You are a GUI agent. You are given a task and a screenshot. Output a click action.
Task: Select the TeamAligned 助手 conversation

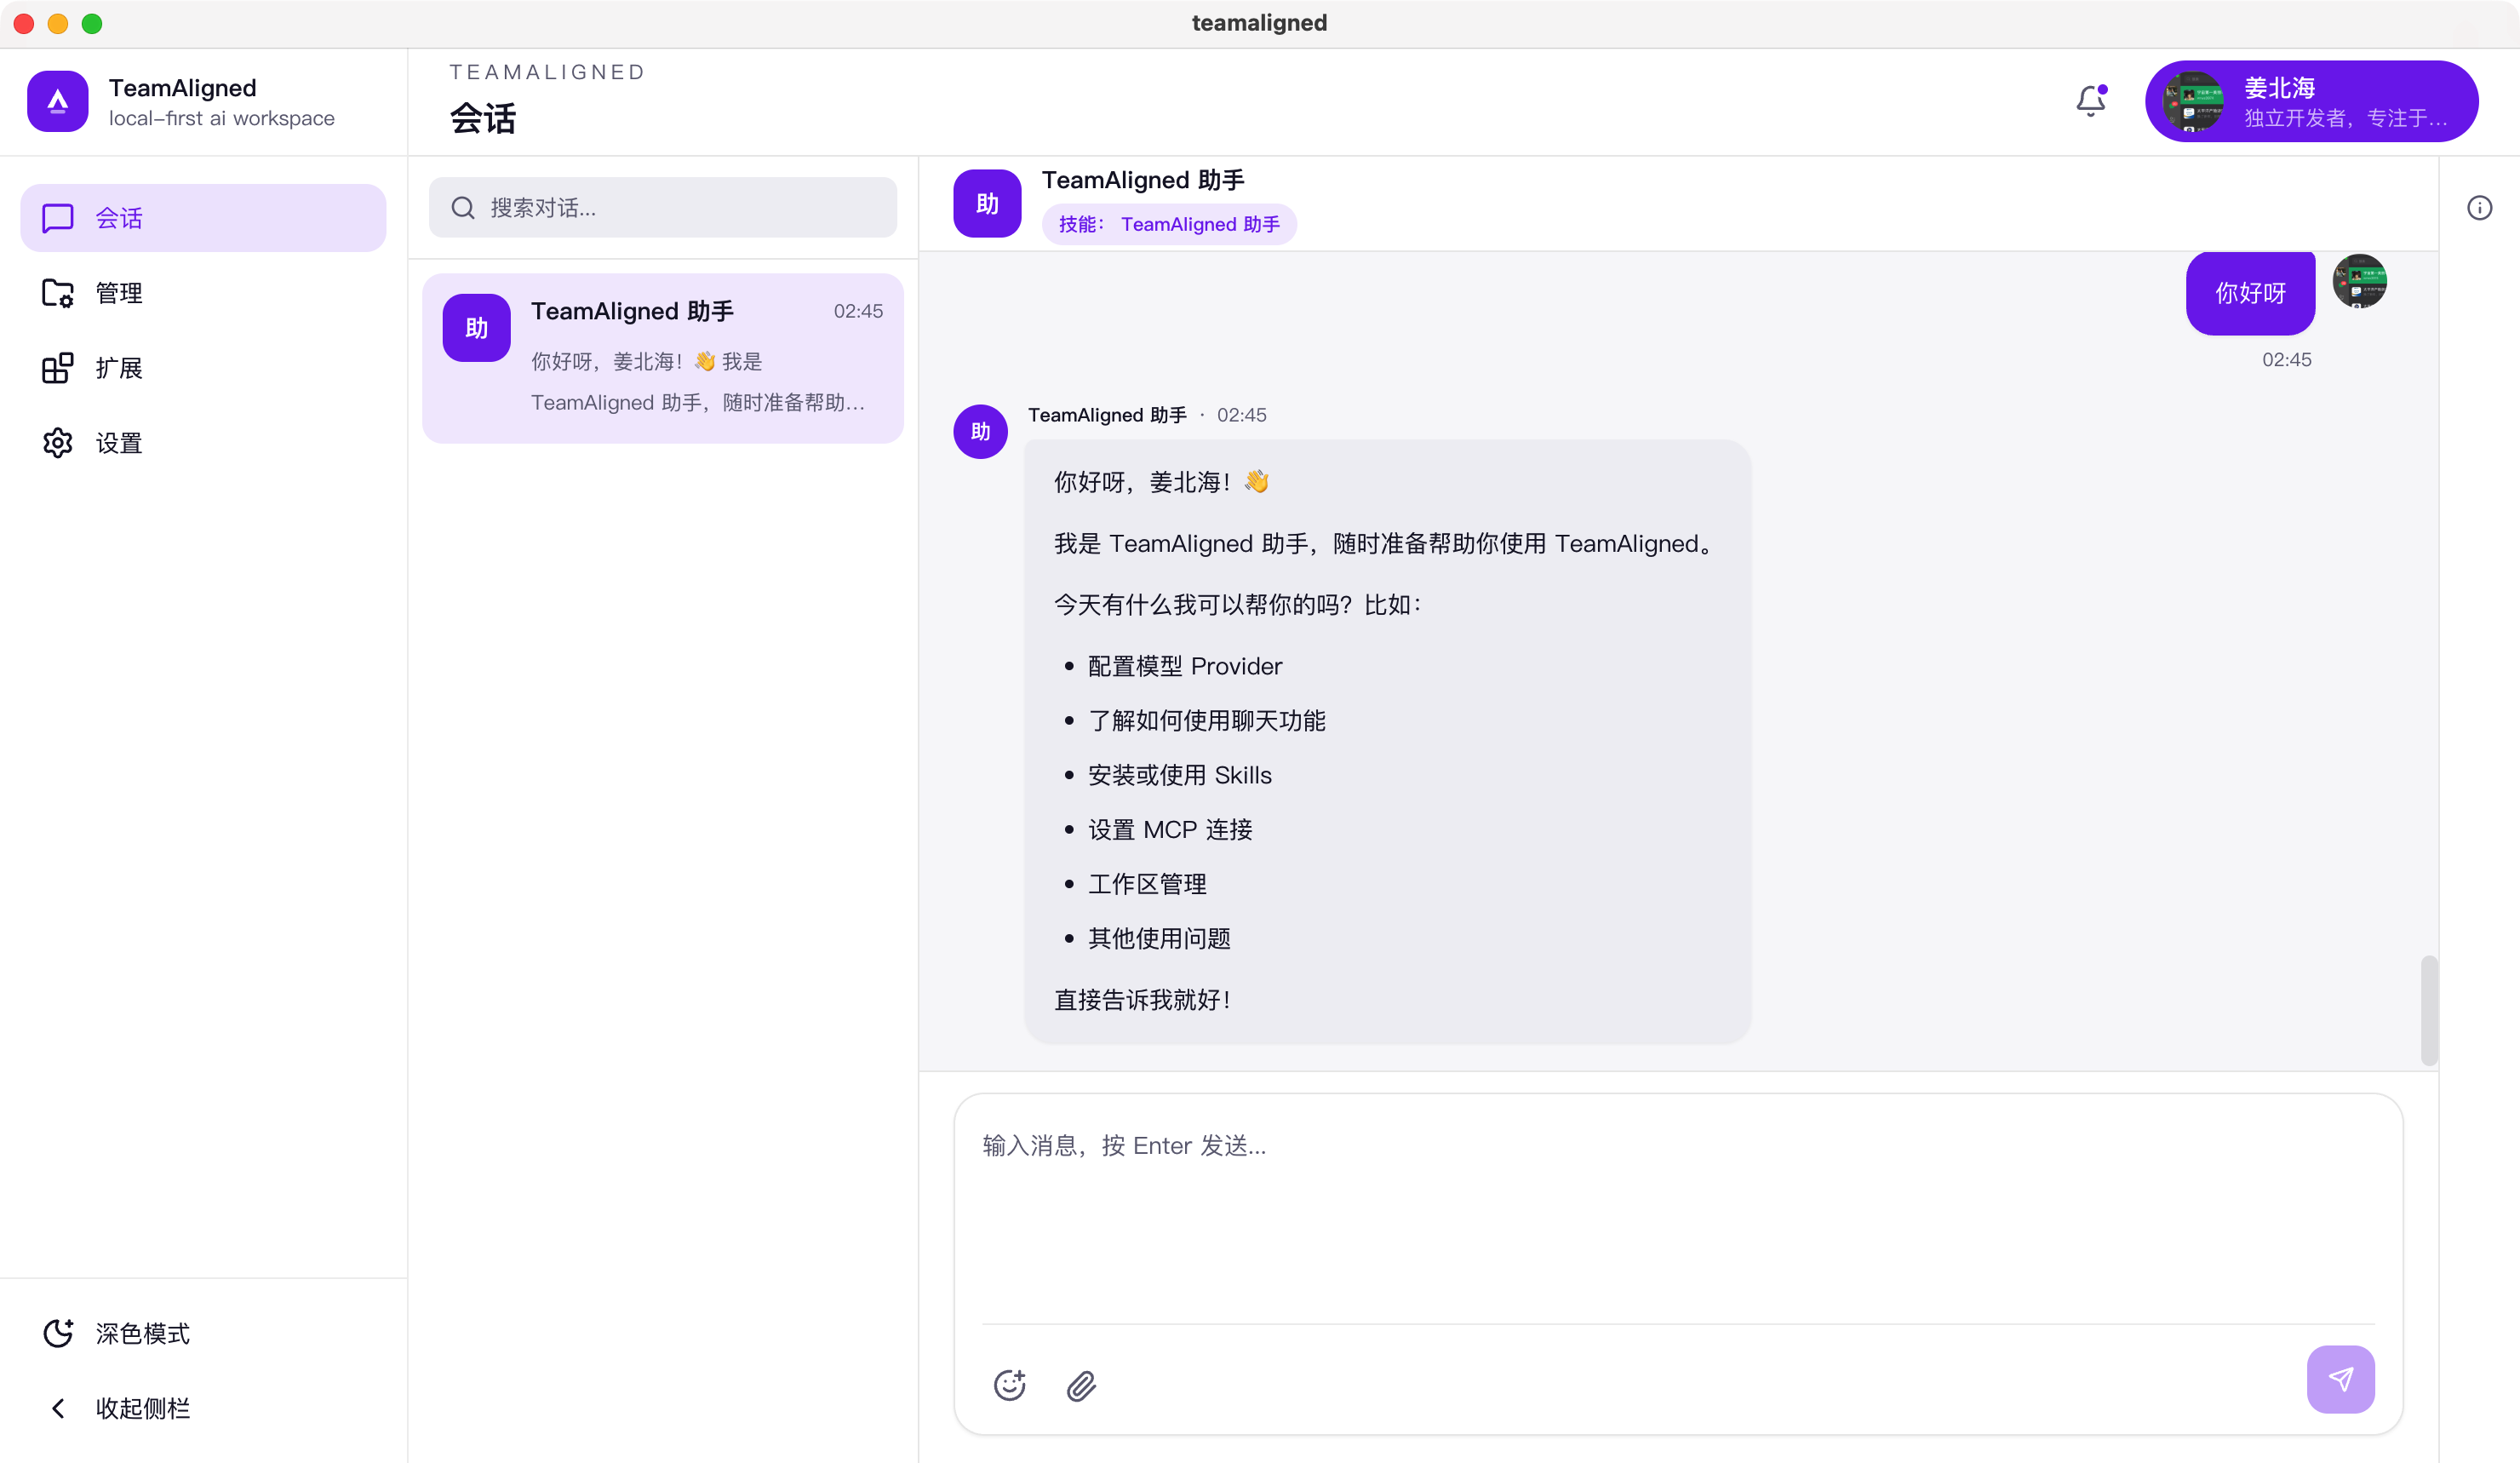663,358
